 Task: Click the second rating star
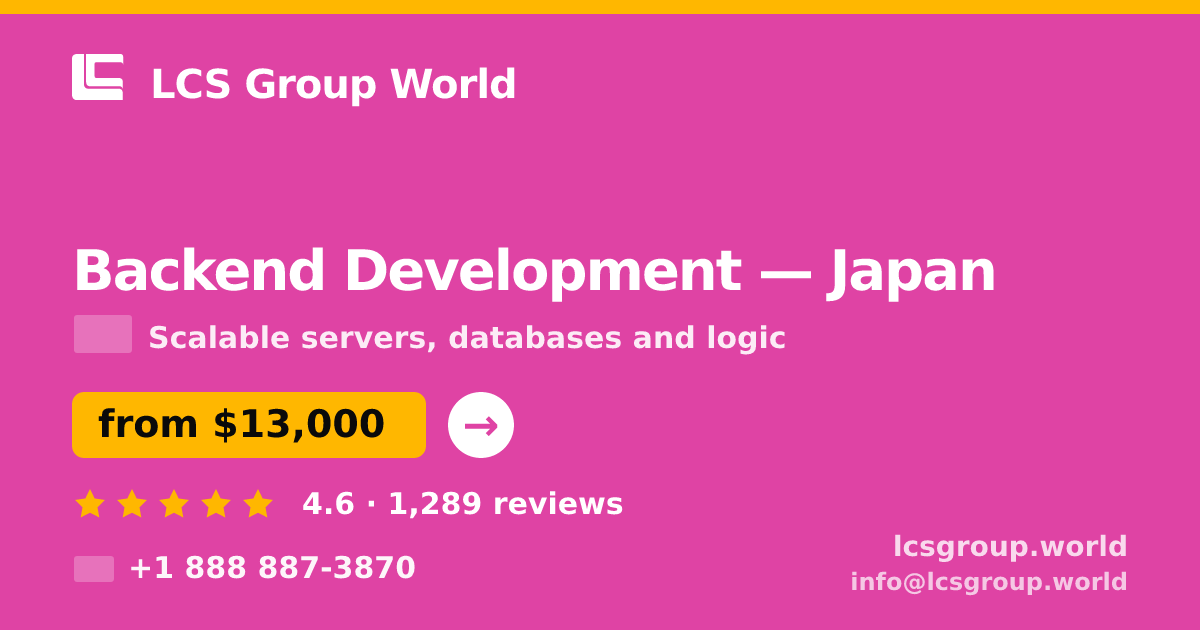point(132,504)
